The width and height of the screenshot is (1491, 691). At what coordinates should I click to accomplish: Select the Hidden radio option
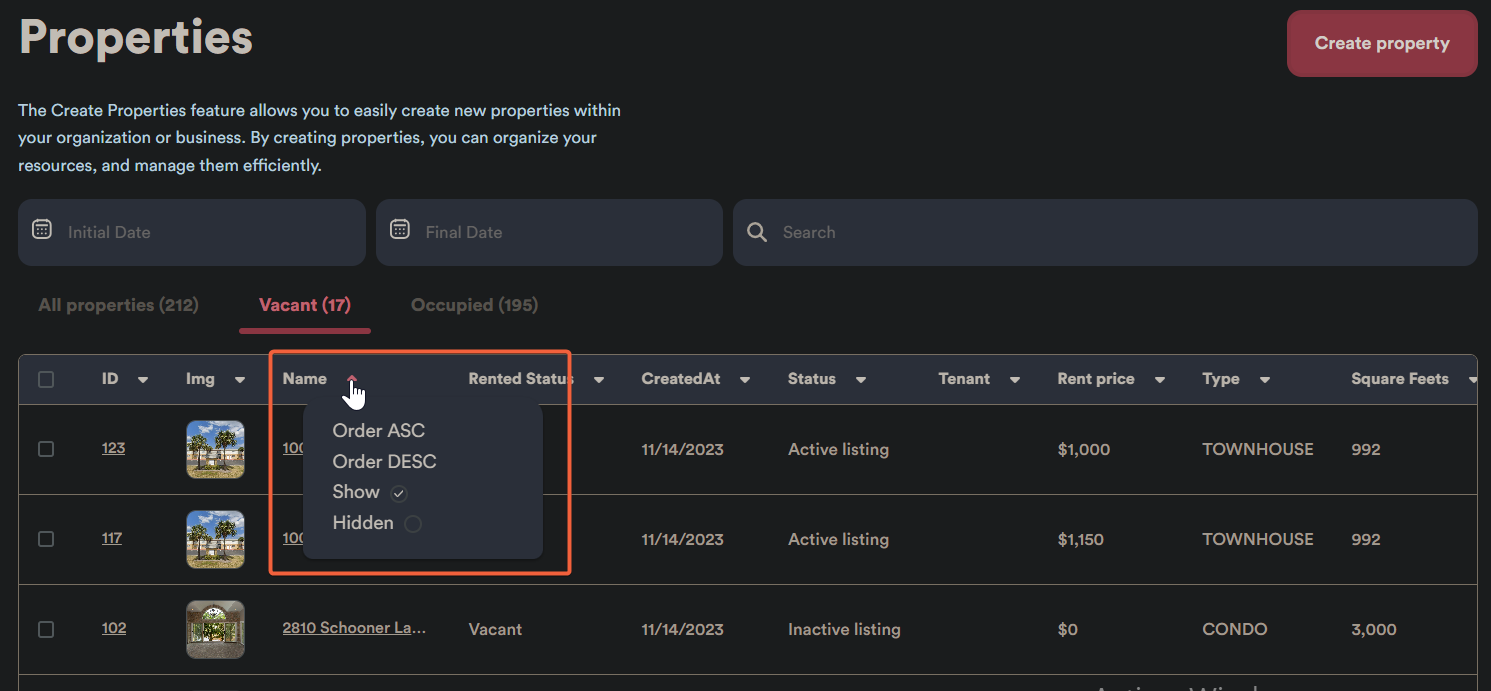[x=412, y=524]
